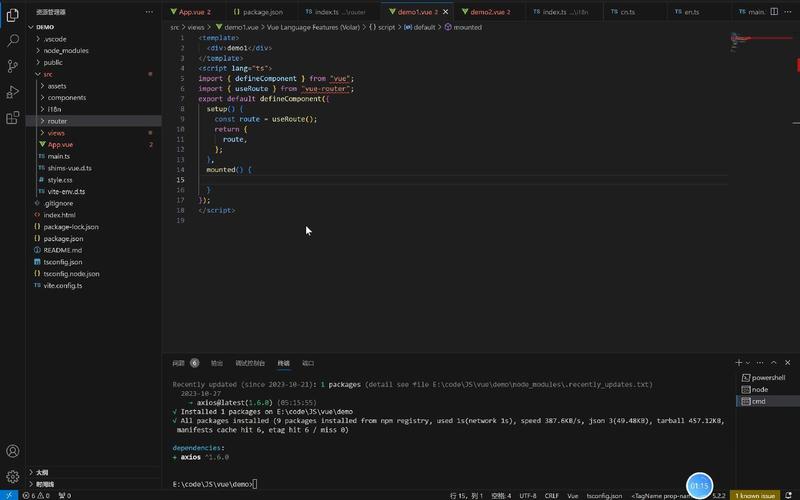This screenshot has width=800, height=500.
Task: Open App.vue in the file tree
Action: pos(94,144)
